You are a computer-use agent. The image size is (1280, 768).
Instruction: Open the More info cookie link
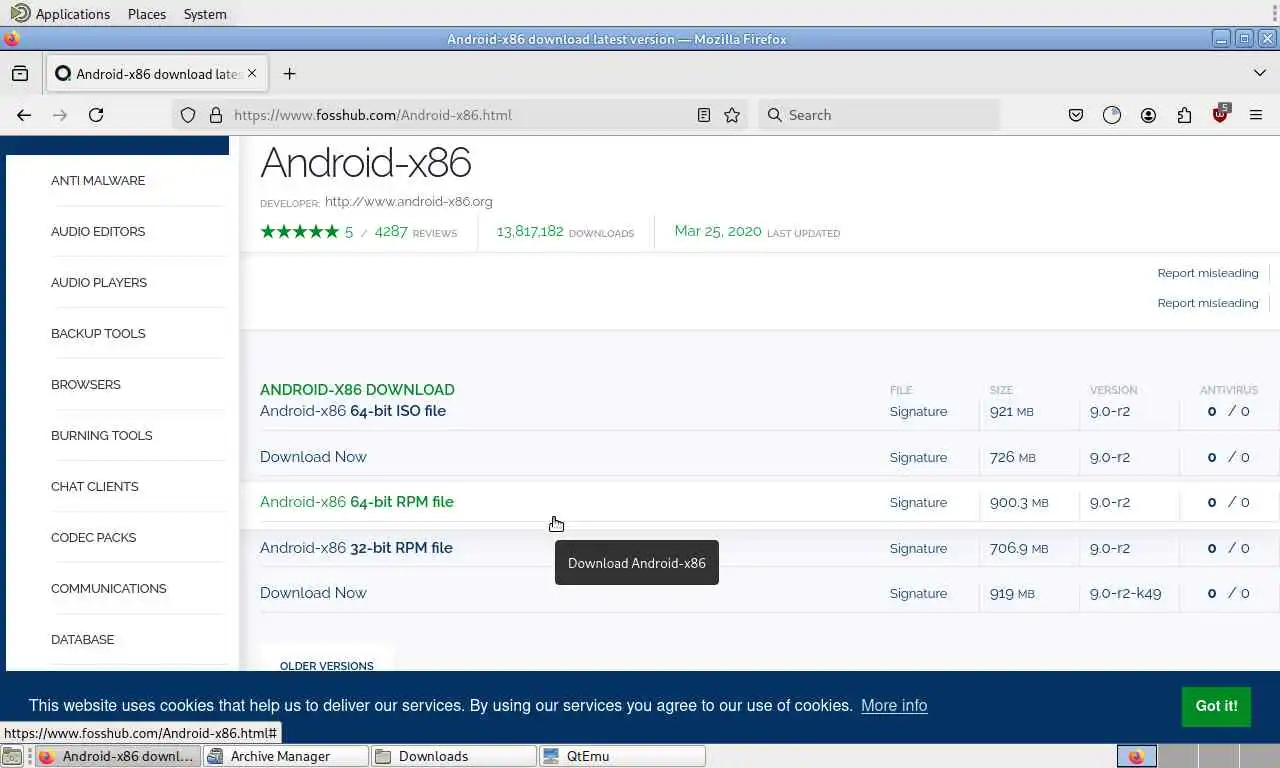click(894, 705)
